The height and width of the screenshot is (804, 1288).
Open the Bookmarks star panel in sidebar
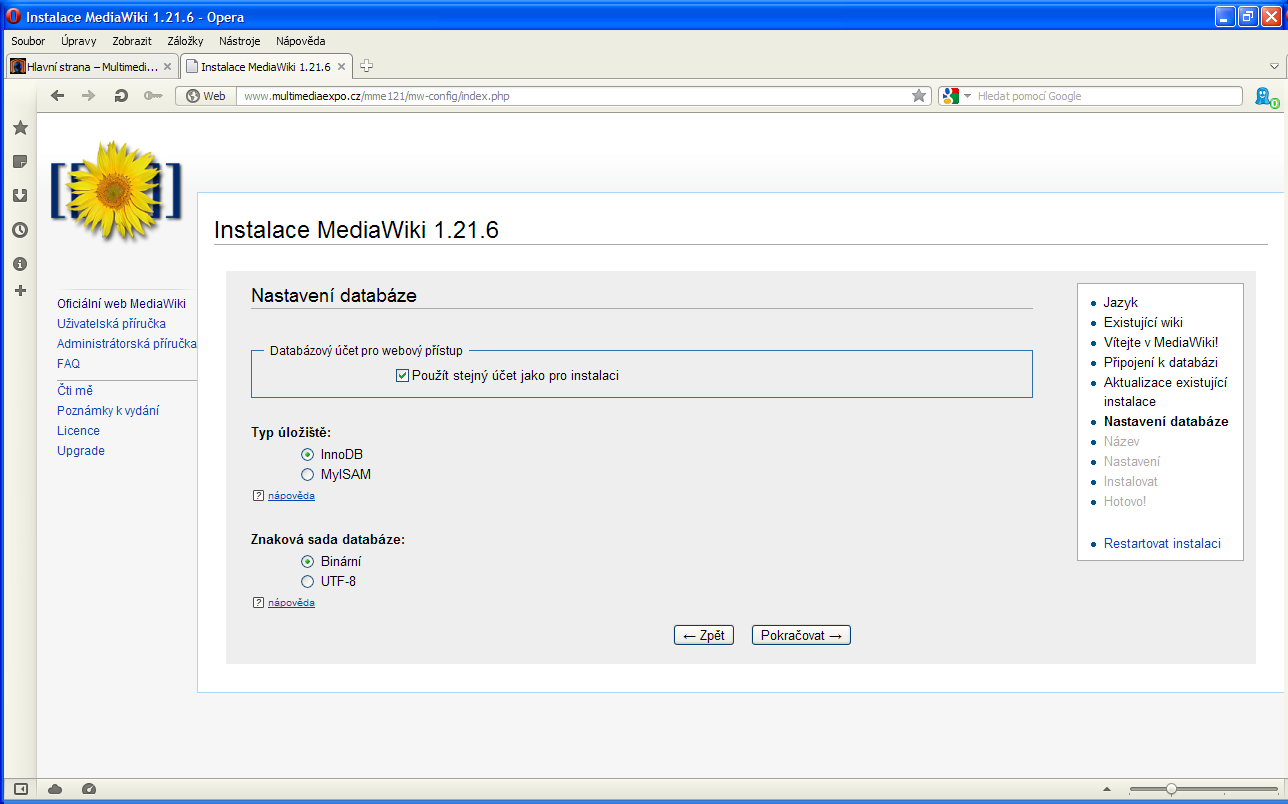coord(20,128)
